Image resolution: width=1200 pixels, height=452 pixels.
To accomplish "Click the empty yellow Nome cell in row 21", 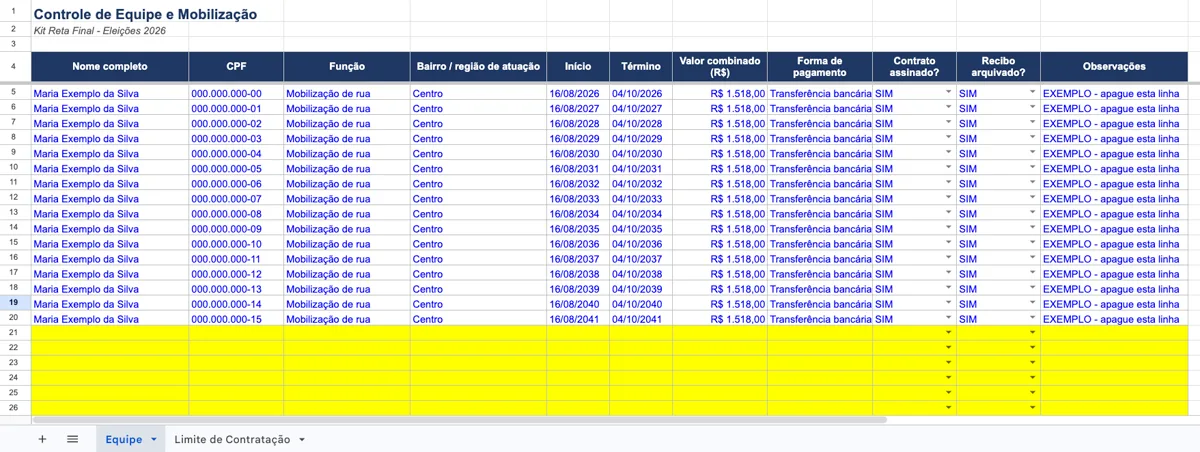I will [x=110, y=332].
